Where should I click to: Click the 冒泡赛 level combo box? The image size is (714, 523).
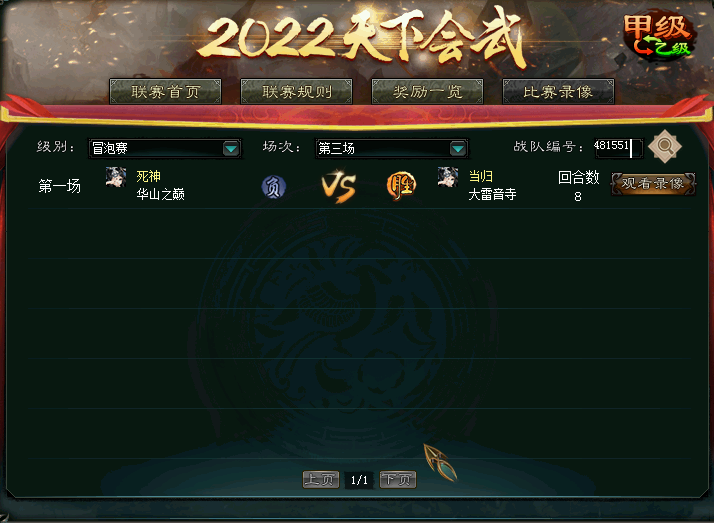click(x=164, y=148)
